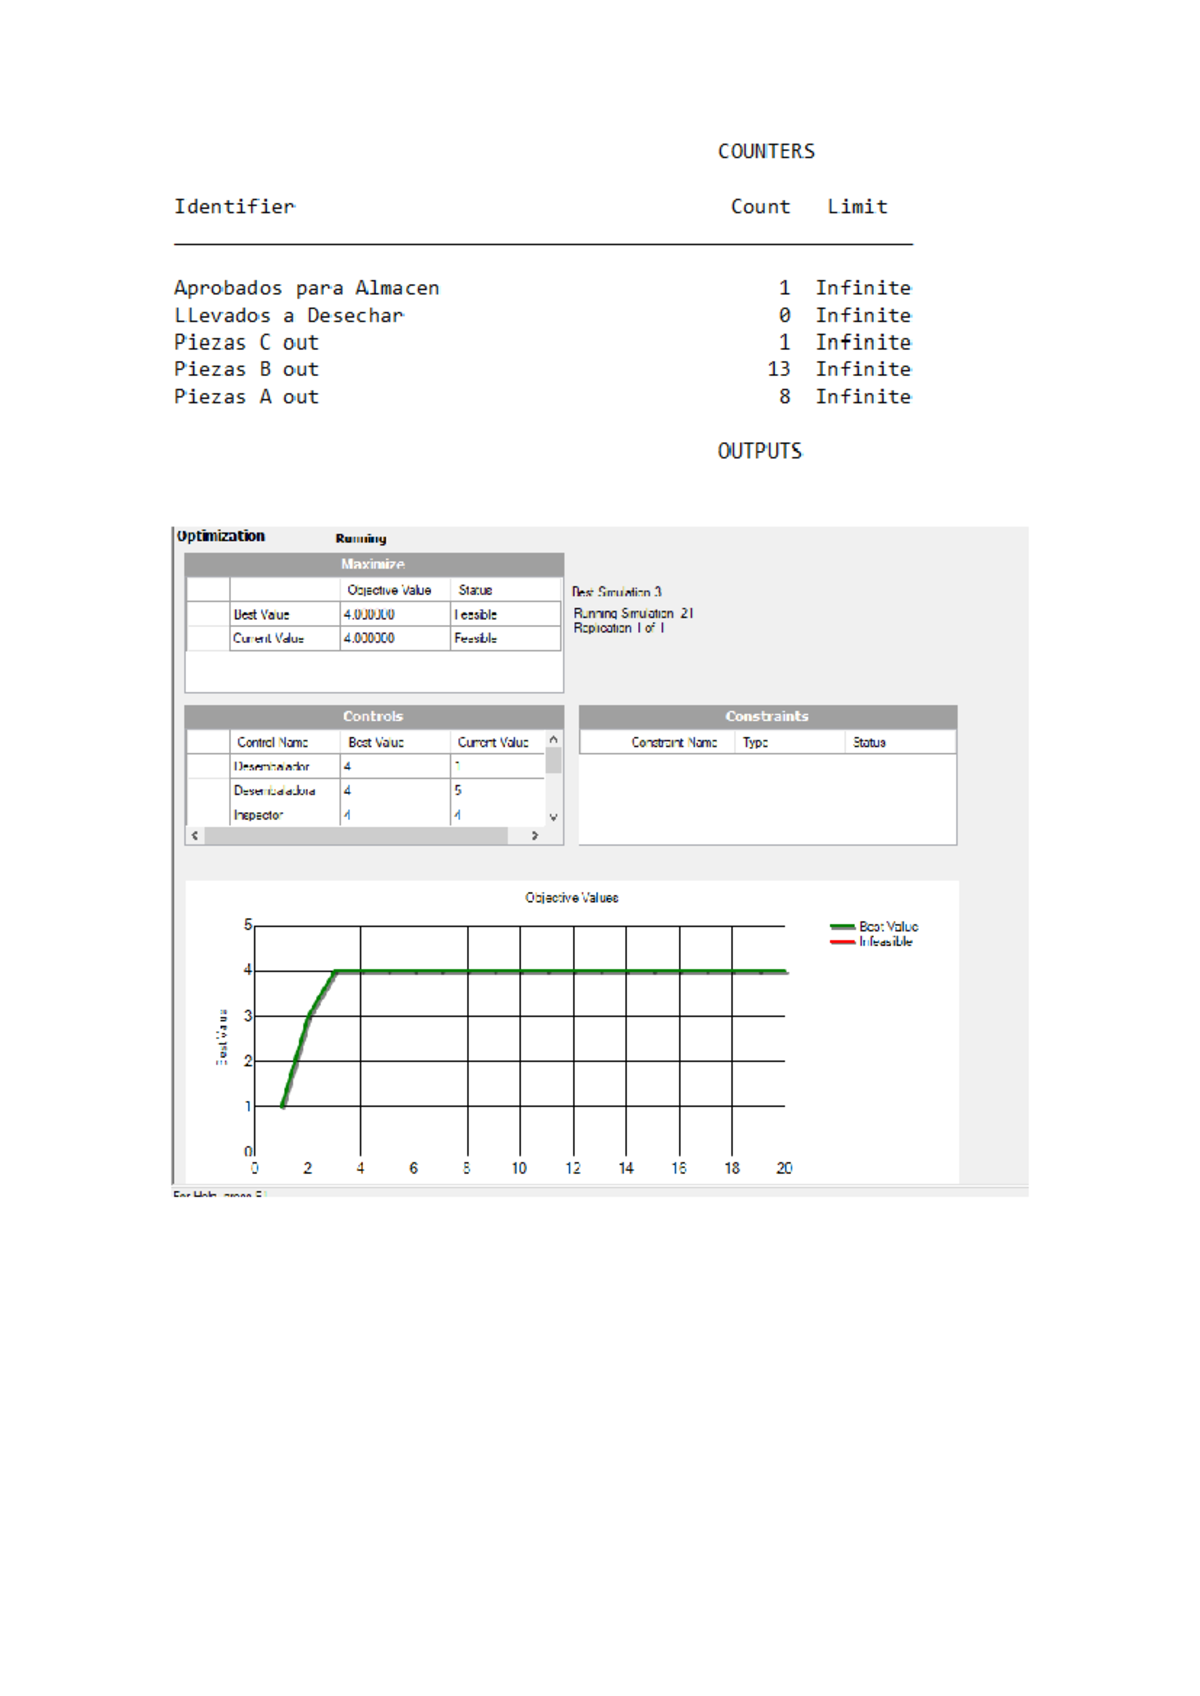Select the Controls panel header
1200x1696 pixels.
[374, 716]
